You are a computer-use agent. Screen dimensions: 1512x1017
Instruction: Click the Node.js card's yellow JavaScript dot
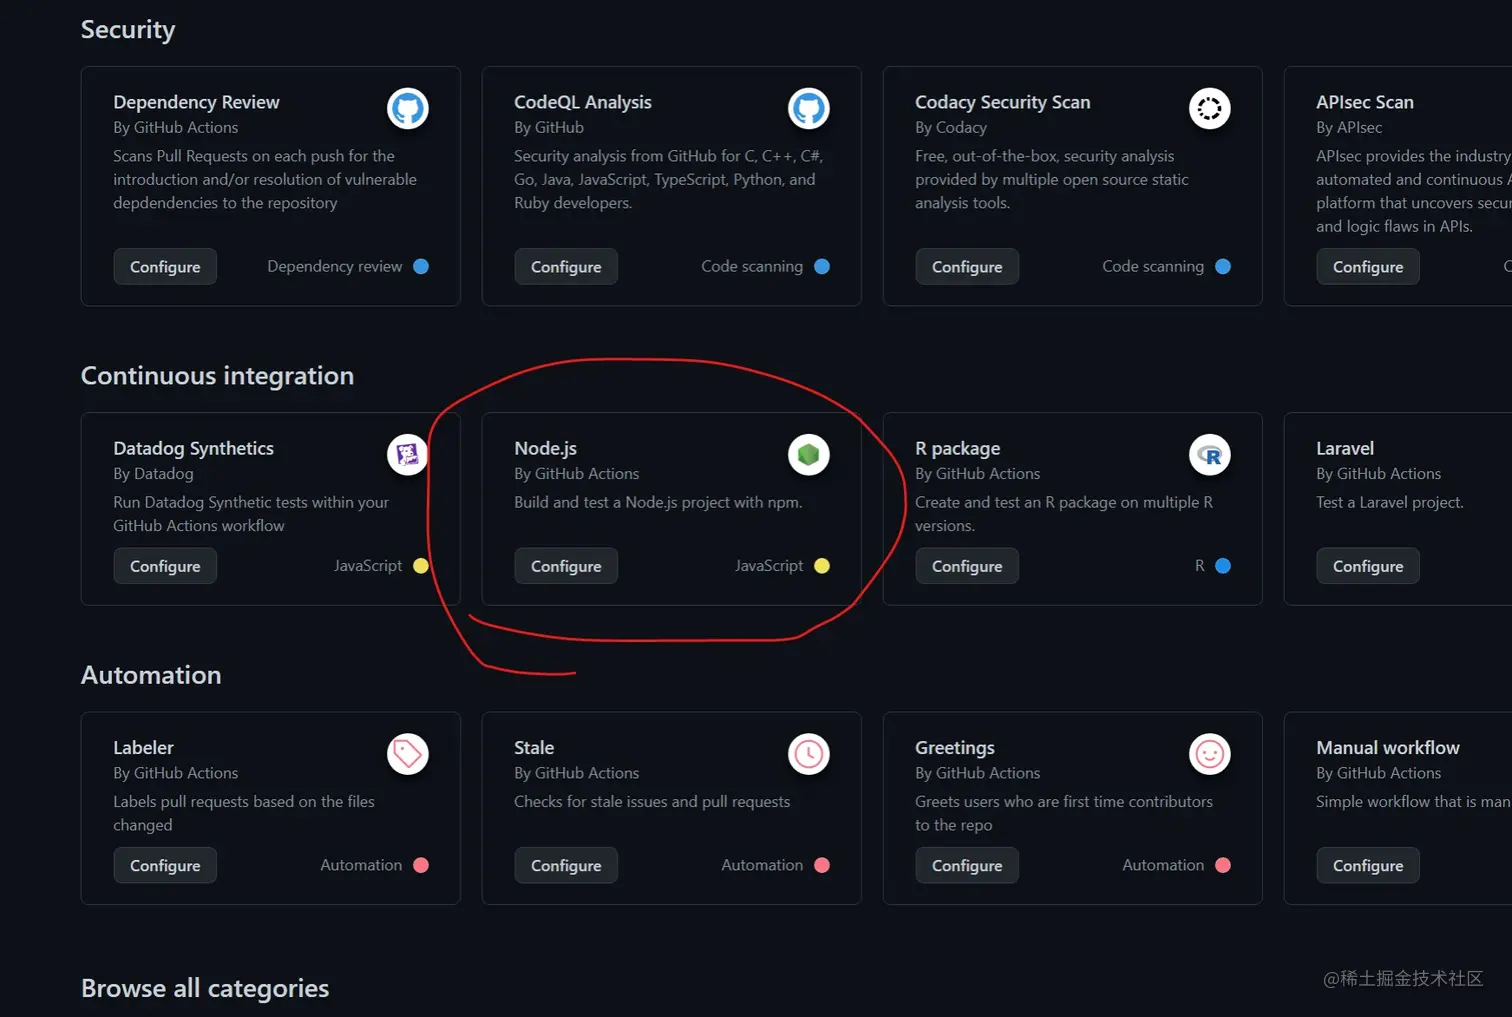[x=822, y=566]
